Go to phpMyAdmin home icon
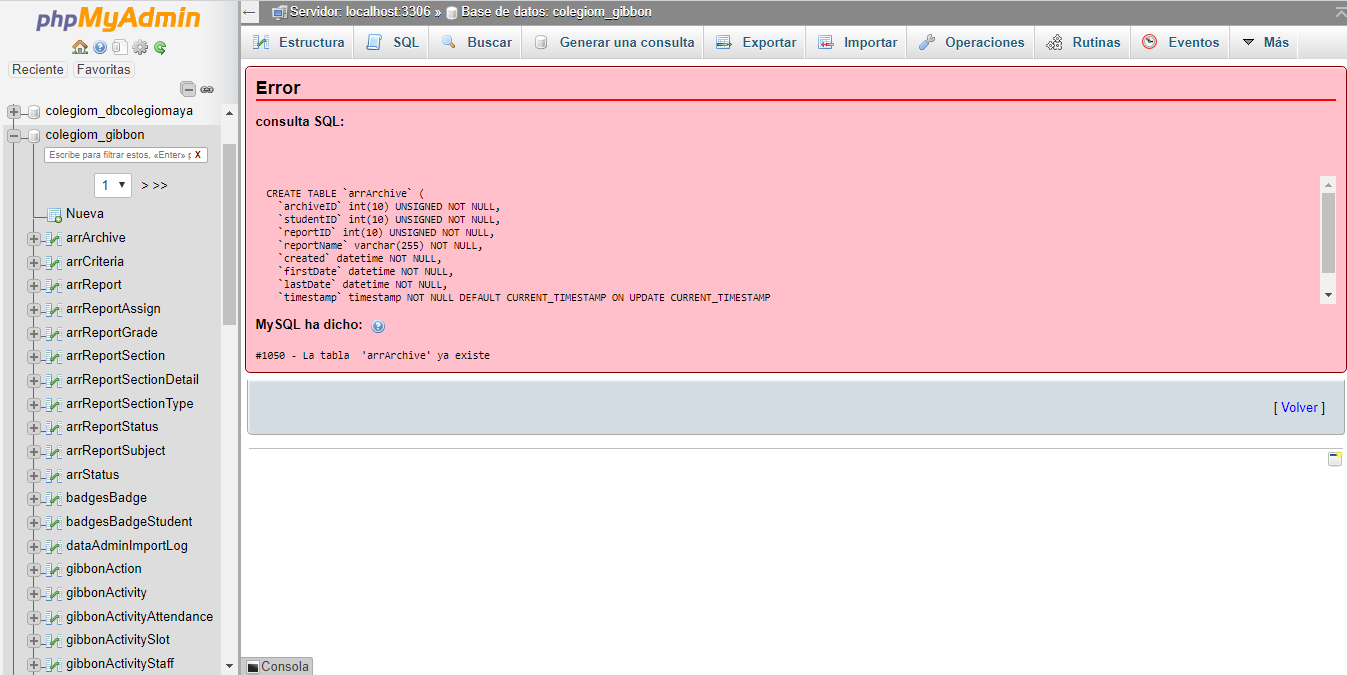The height and width of the screenshot is (675, 1347). 80,47
